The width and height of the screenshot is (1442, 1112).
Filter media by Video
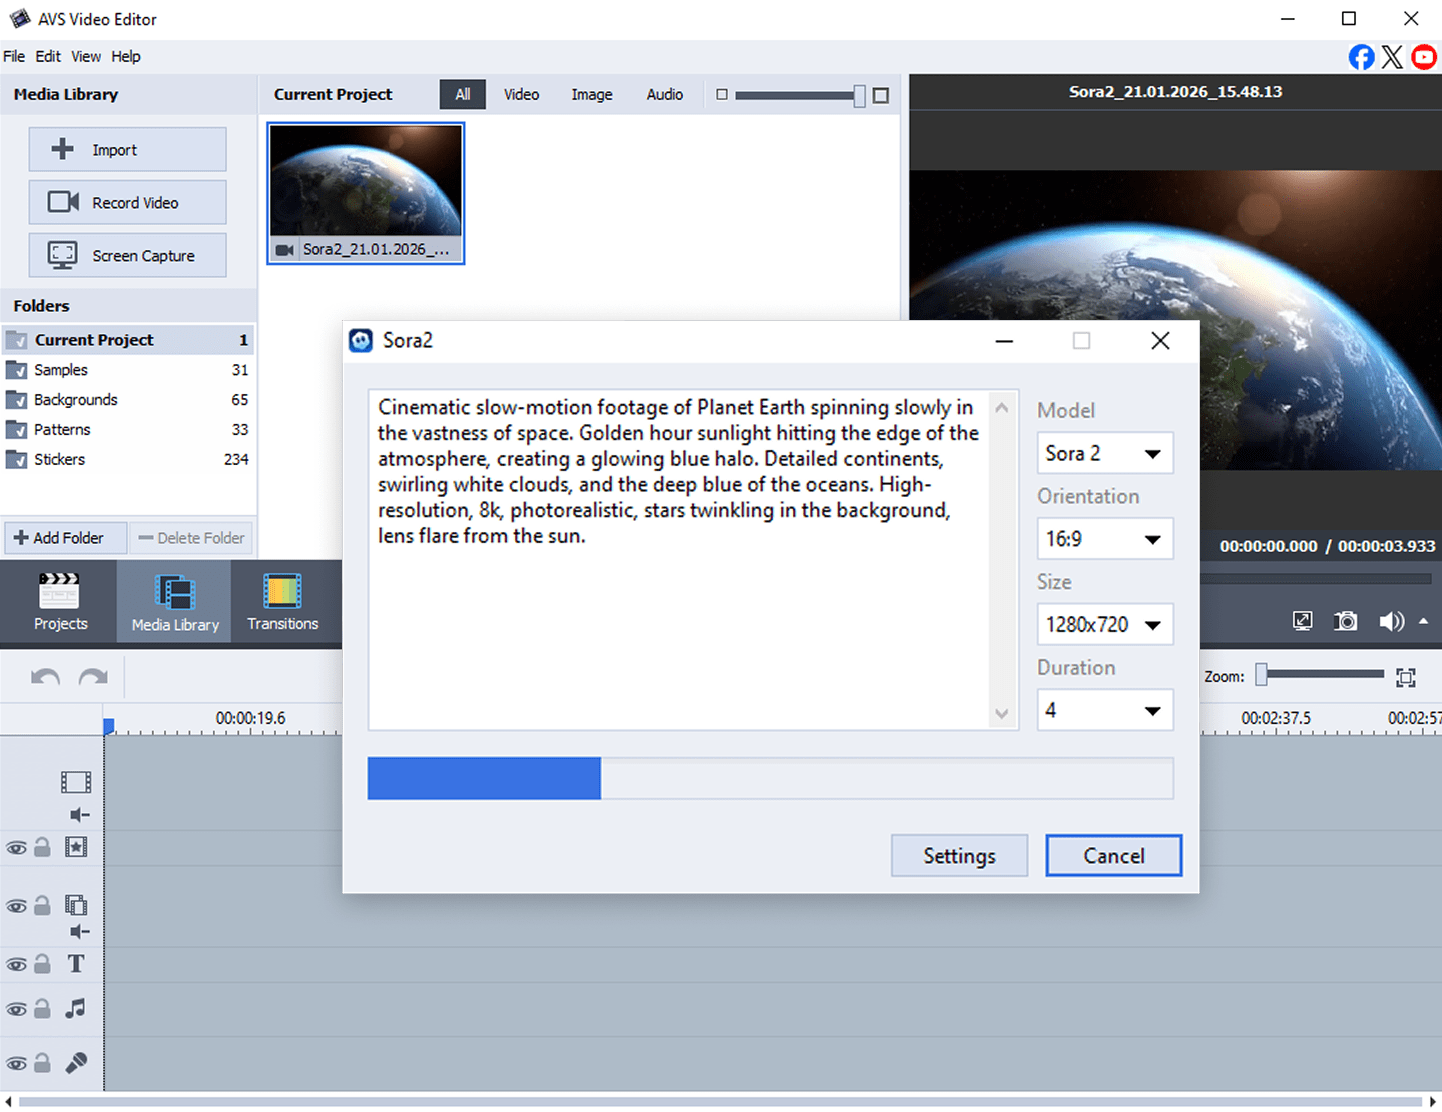click(521, 94)
